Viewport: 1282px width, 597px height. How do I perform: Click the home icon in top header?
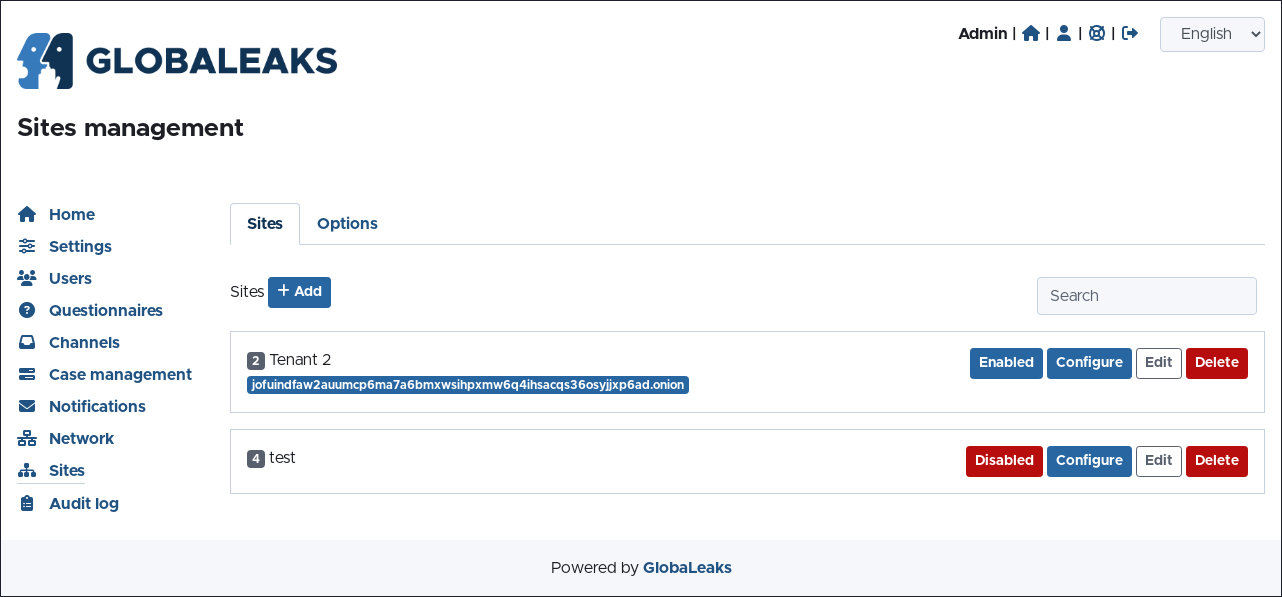tap(1031, 33)
